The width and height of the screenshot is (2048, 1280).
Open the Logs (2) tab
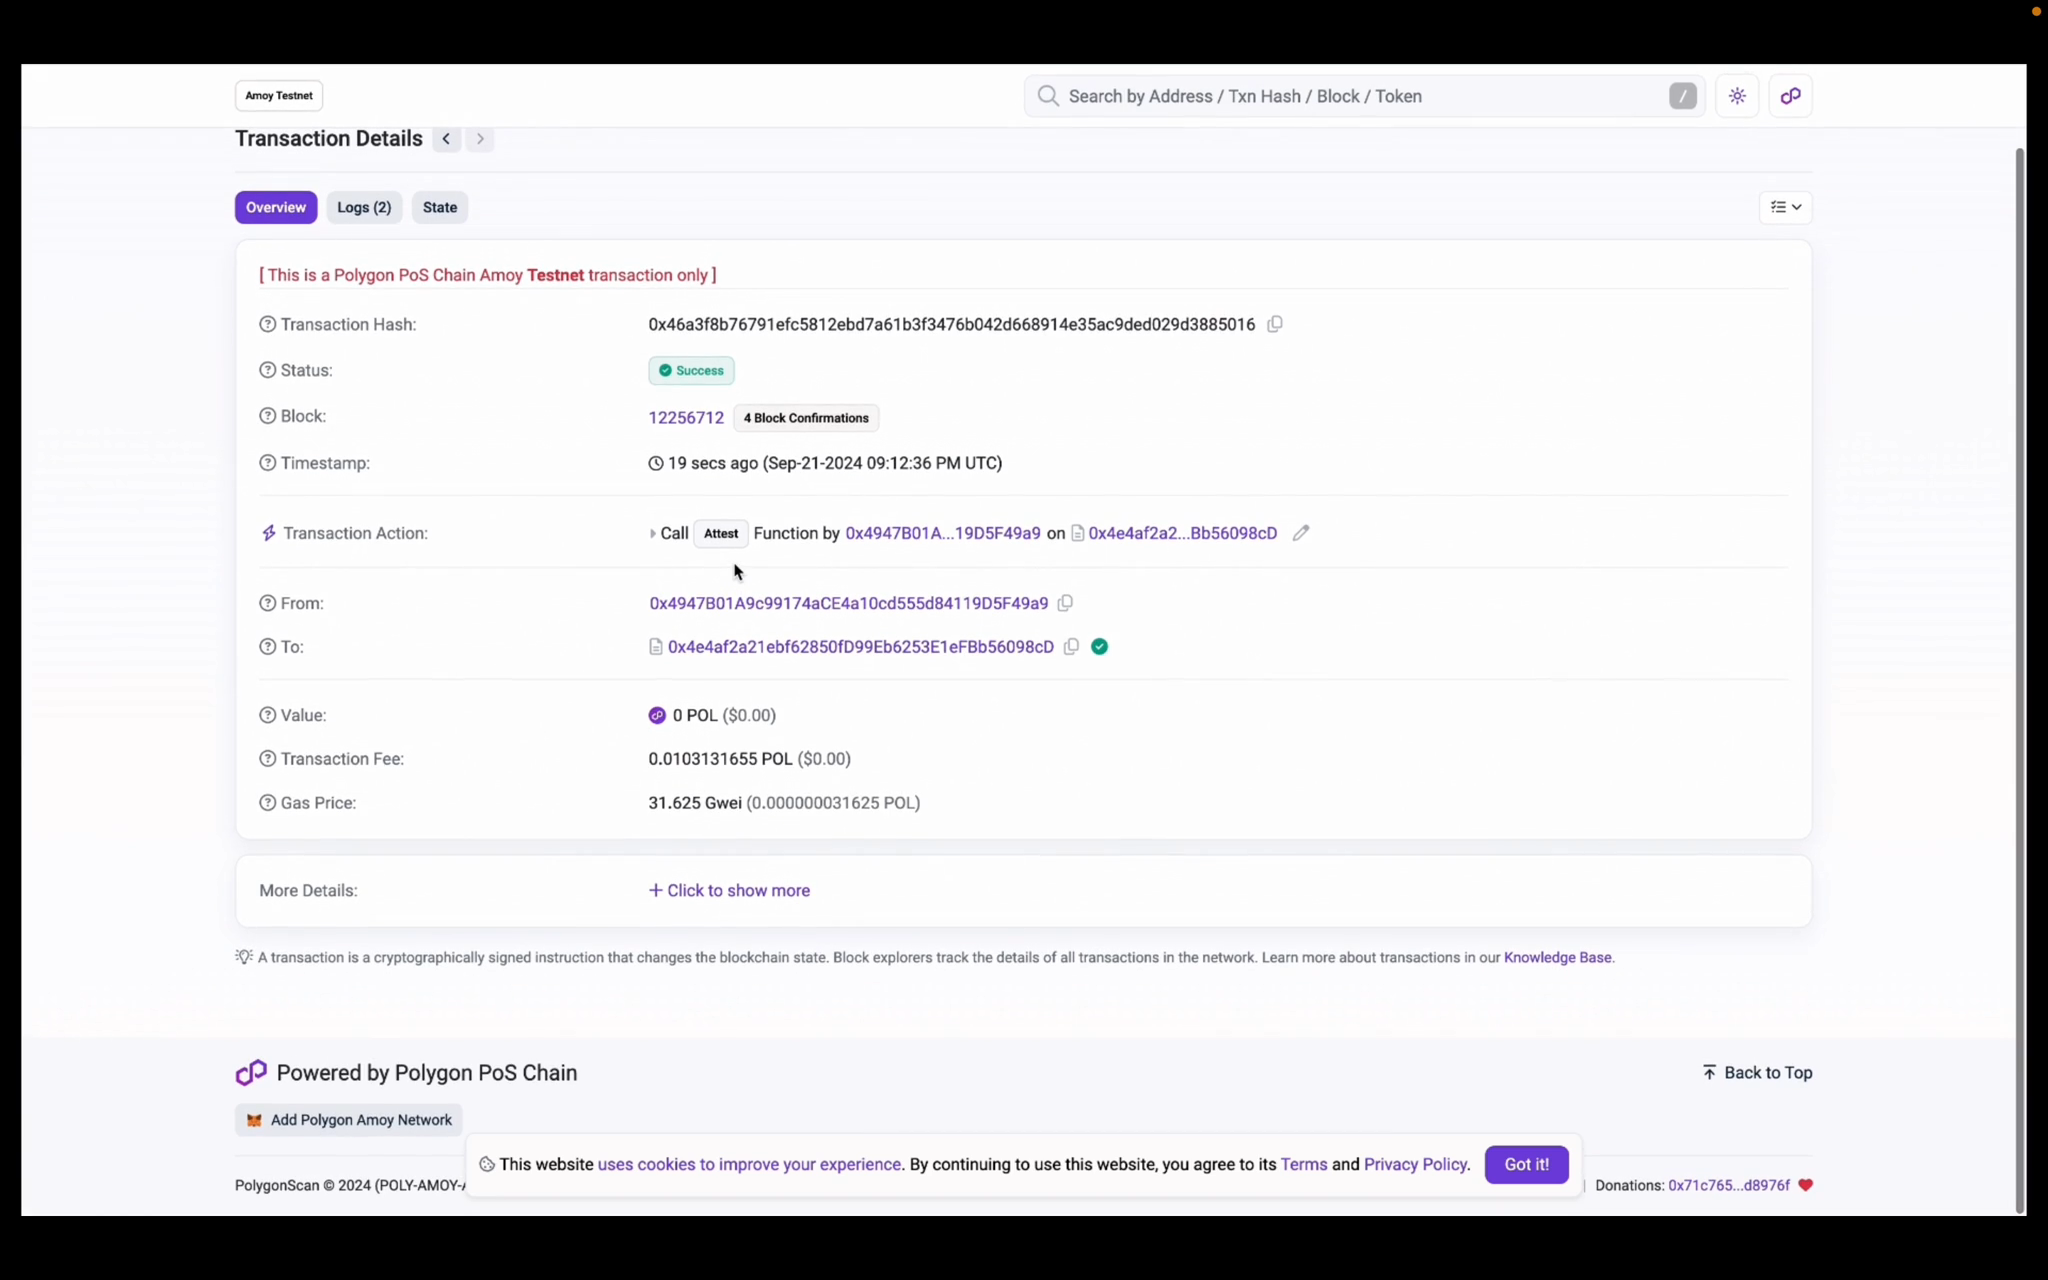(364, 207)
